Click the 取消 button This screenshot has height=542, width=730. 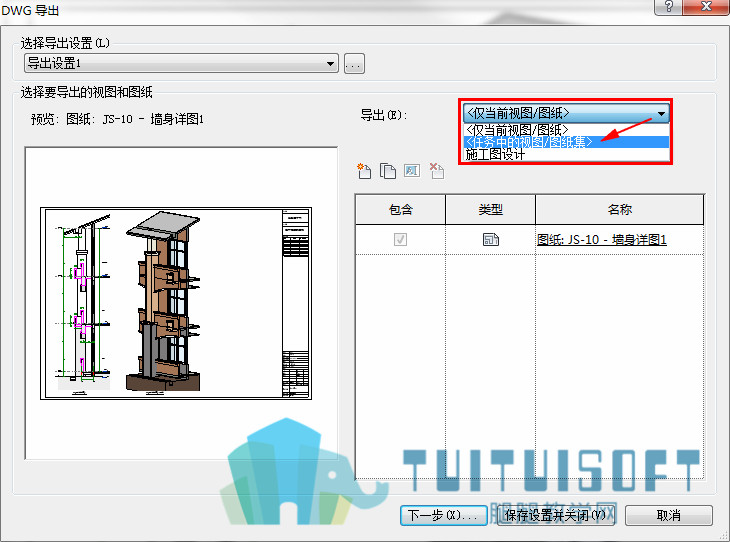[x=669, y=515]
